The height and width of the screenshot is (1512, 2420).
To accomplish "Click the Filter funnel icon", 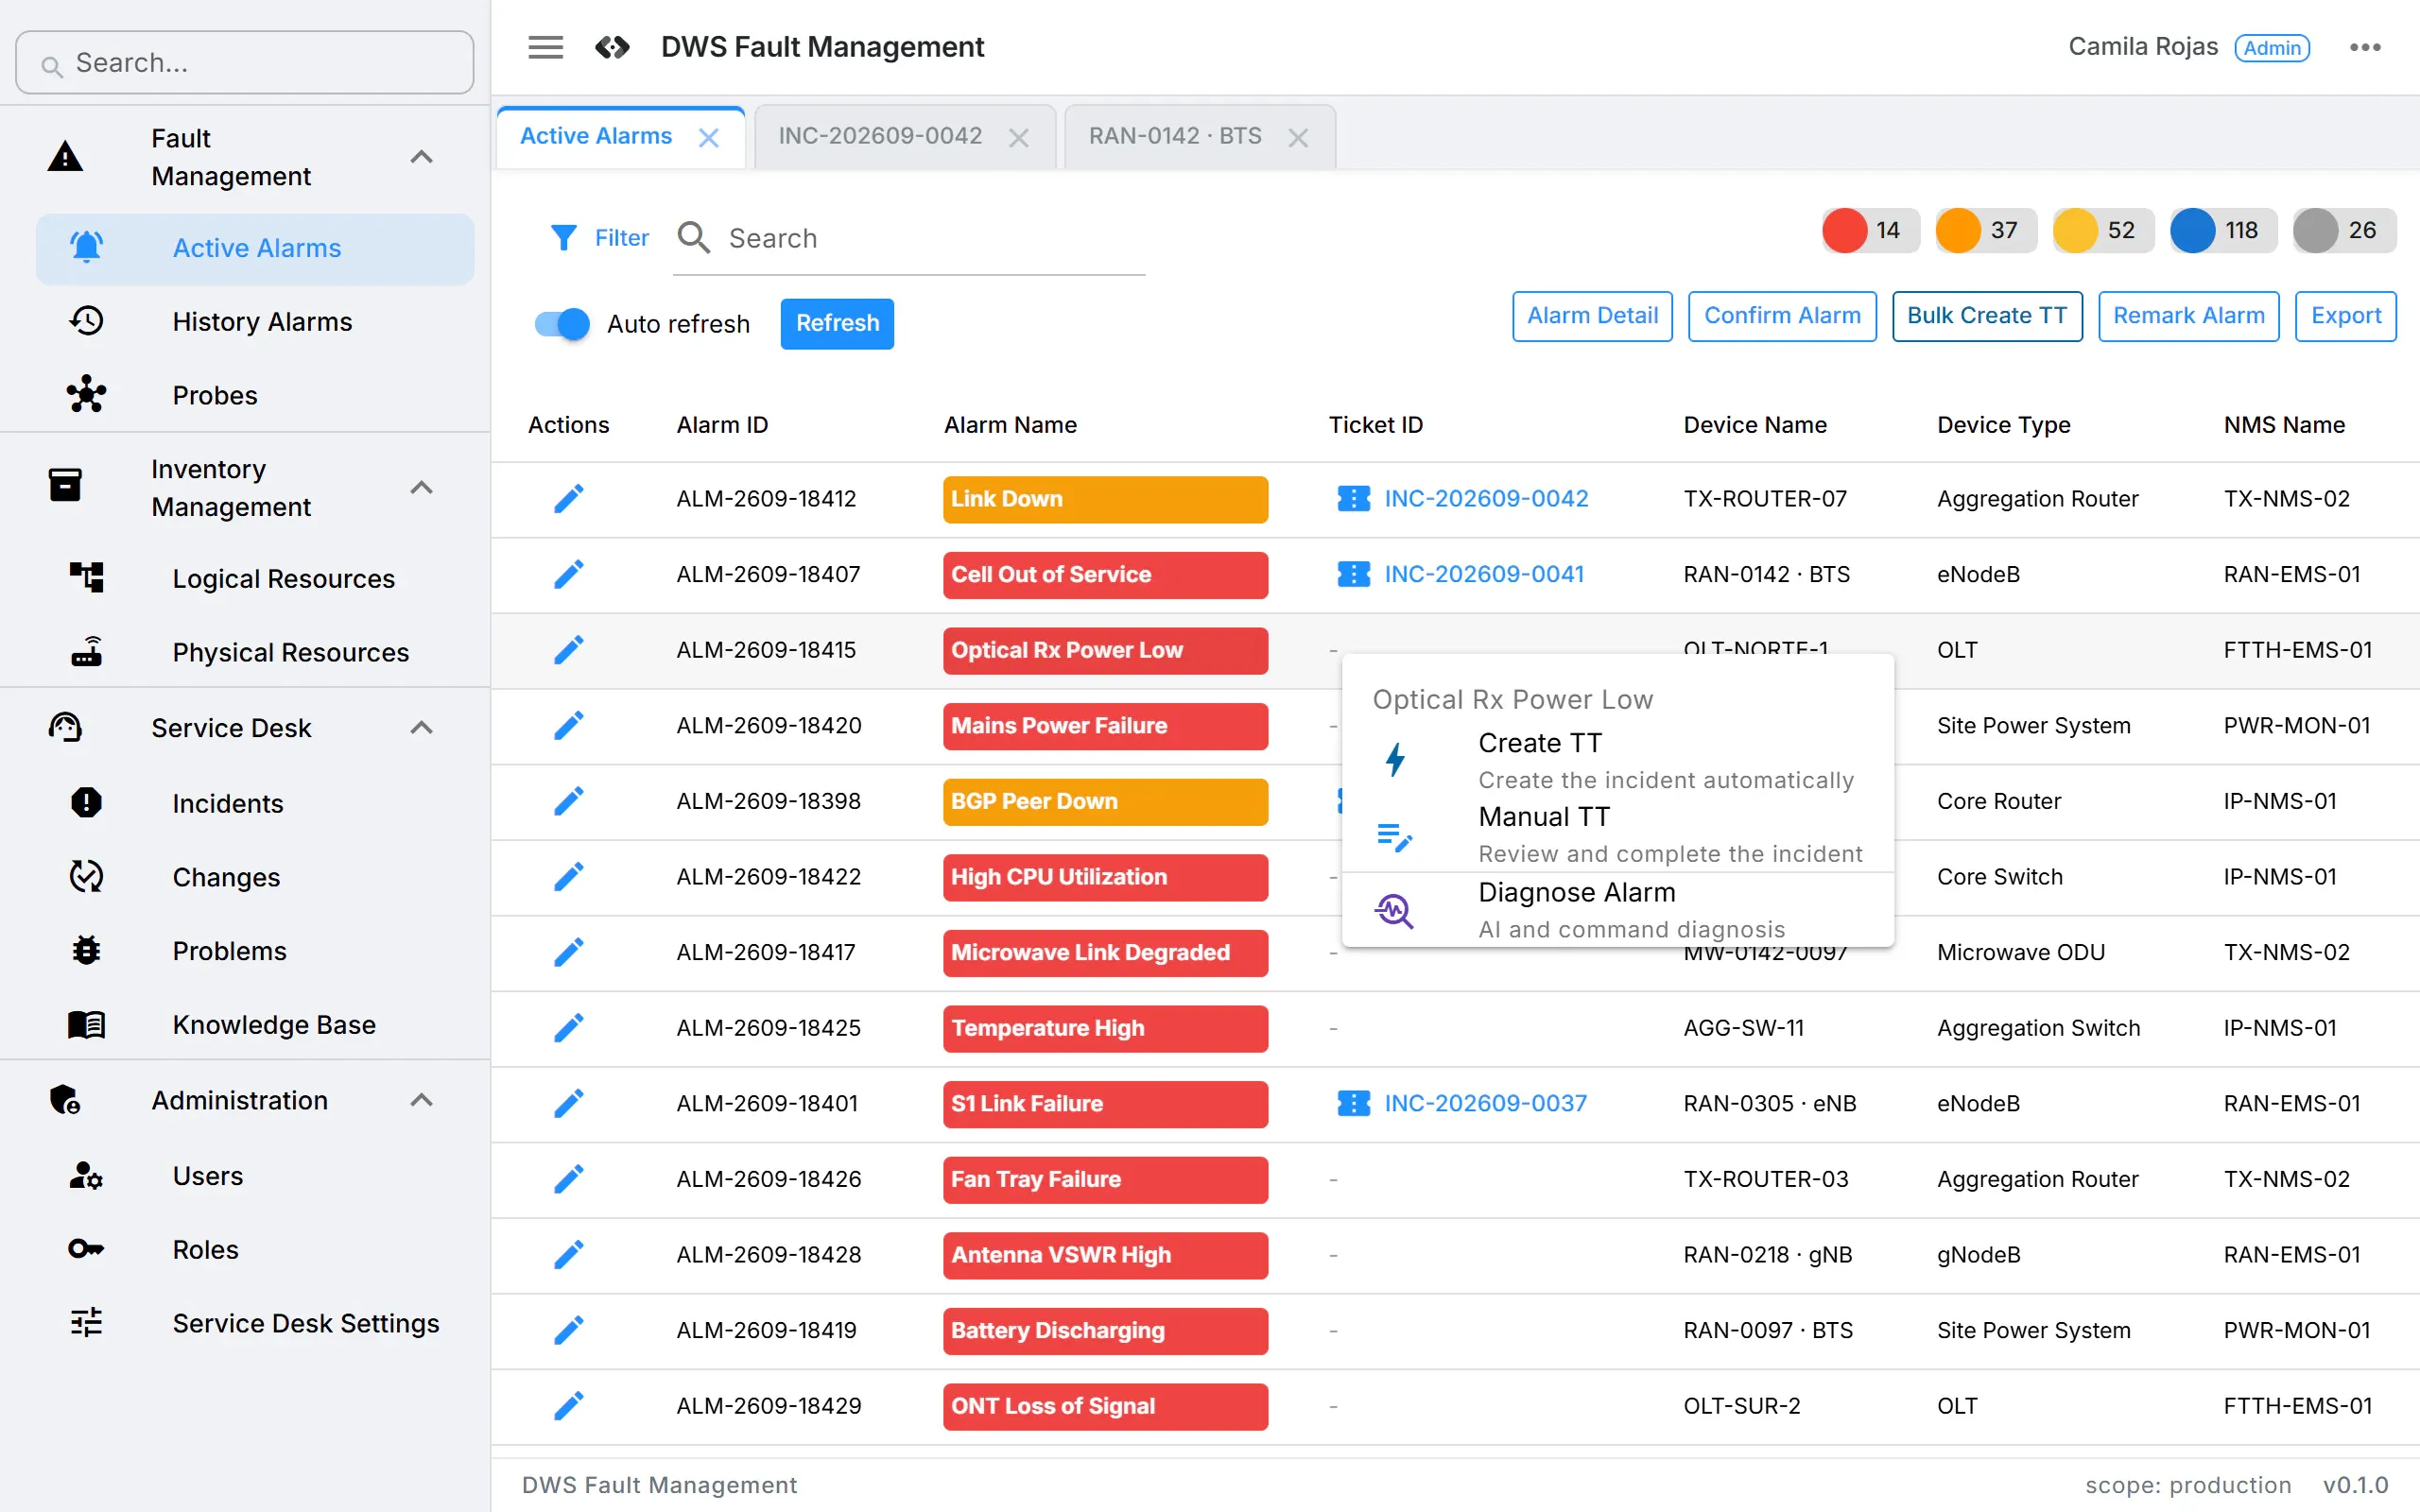I will coord(564,238).
